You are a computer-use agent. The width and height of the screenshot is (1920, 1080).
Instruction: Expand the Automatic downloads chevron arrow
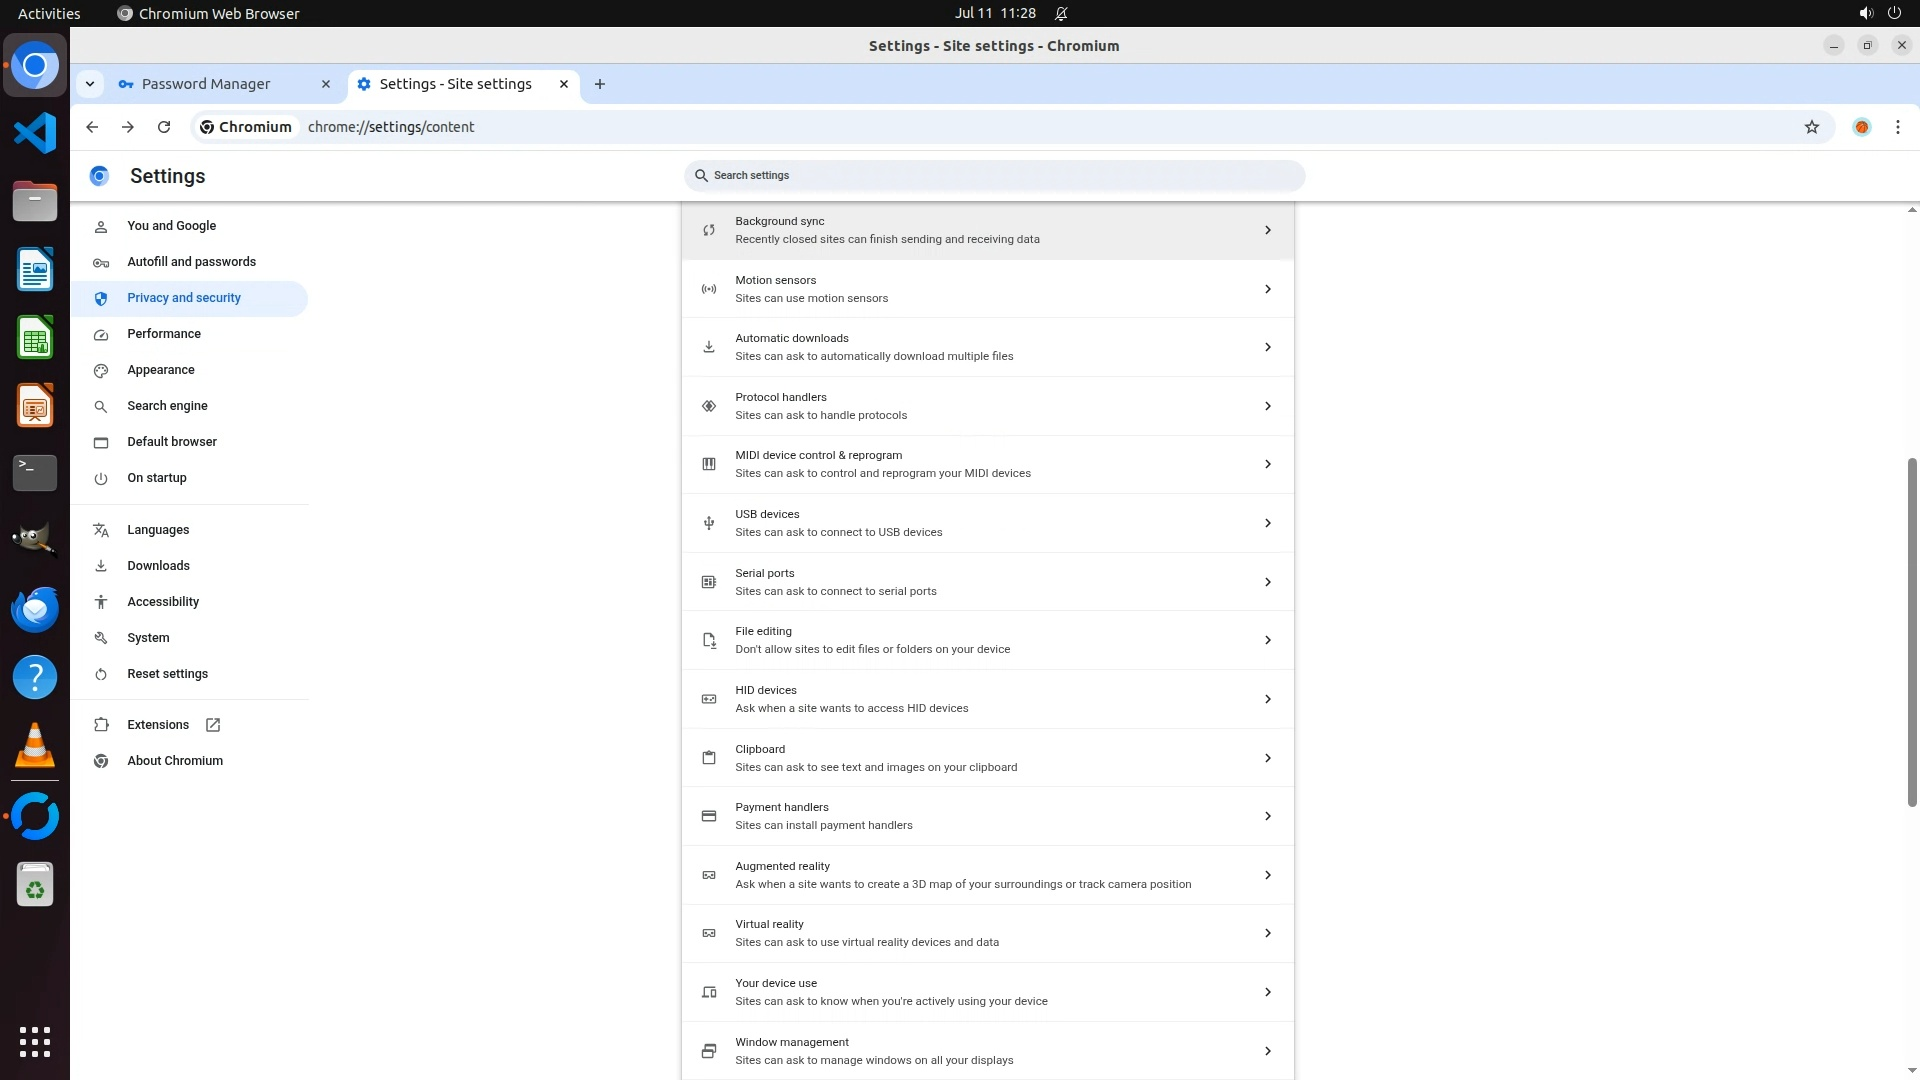tap(1267, 347)
